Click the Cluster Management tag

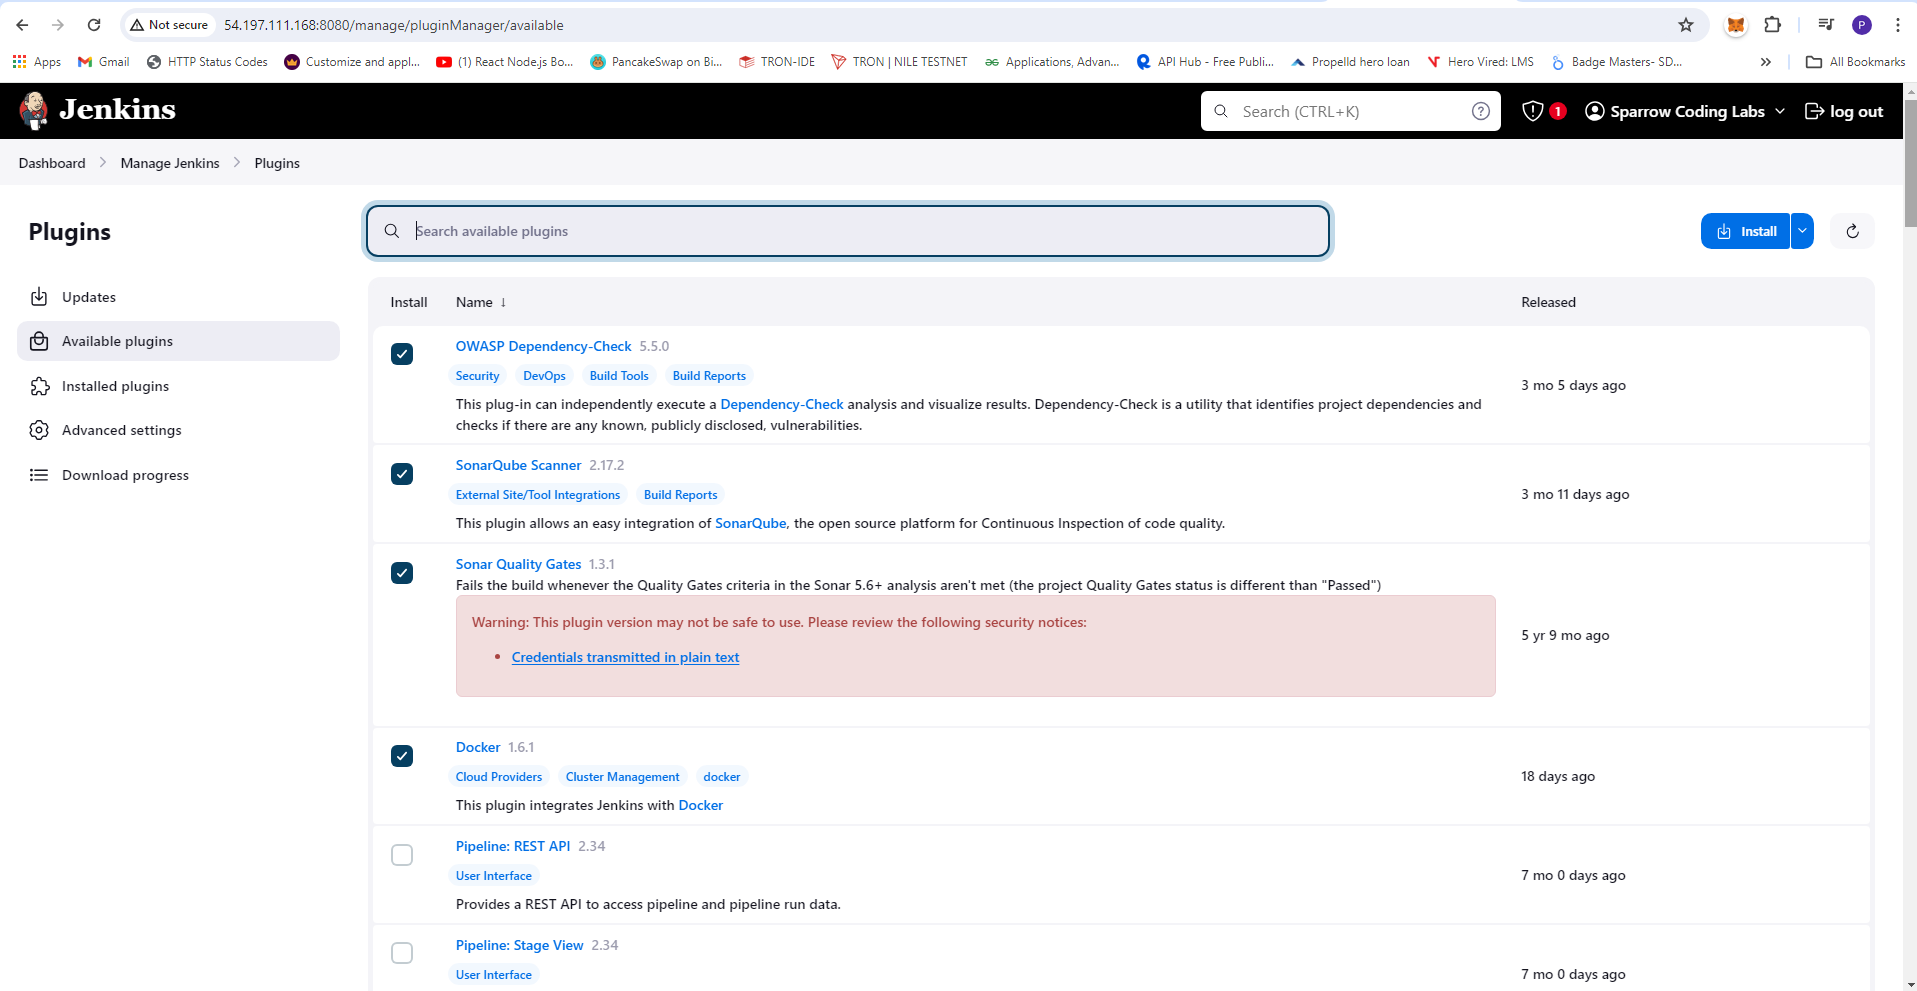pyautogui.click(x=622, y=777)
